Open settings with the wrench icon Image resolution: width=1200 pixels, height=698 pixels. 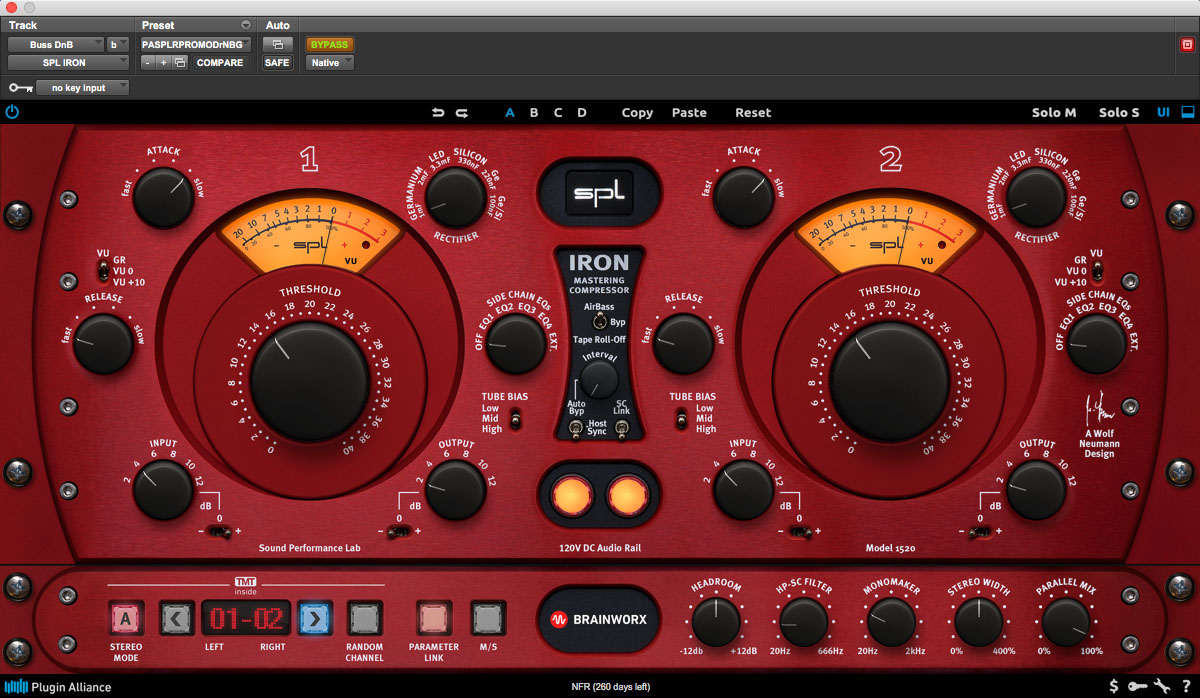pyautogui.click(x=1162, y=686)
